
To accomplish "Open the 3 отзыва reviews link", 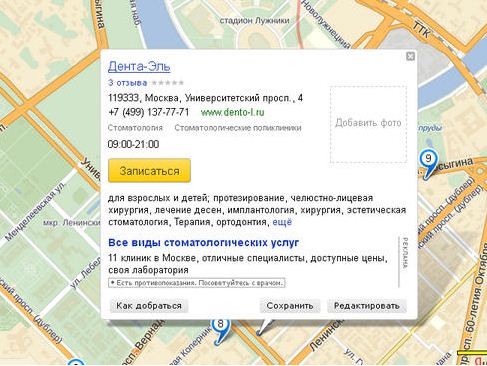I will pos(128,83).
